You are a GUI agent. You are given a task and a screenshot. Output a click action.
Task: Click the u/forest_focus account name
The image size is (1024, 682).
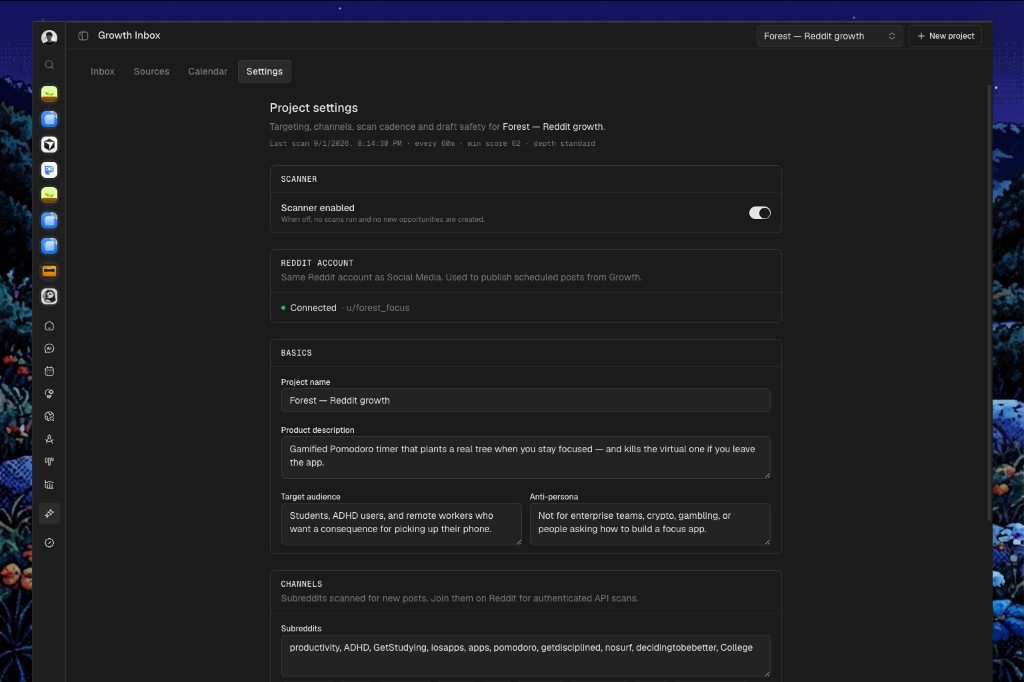(x=377, y=308)
